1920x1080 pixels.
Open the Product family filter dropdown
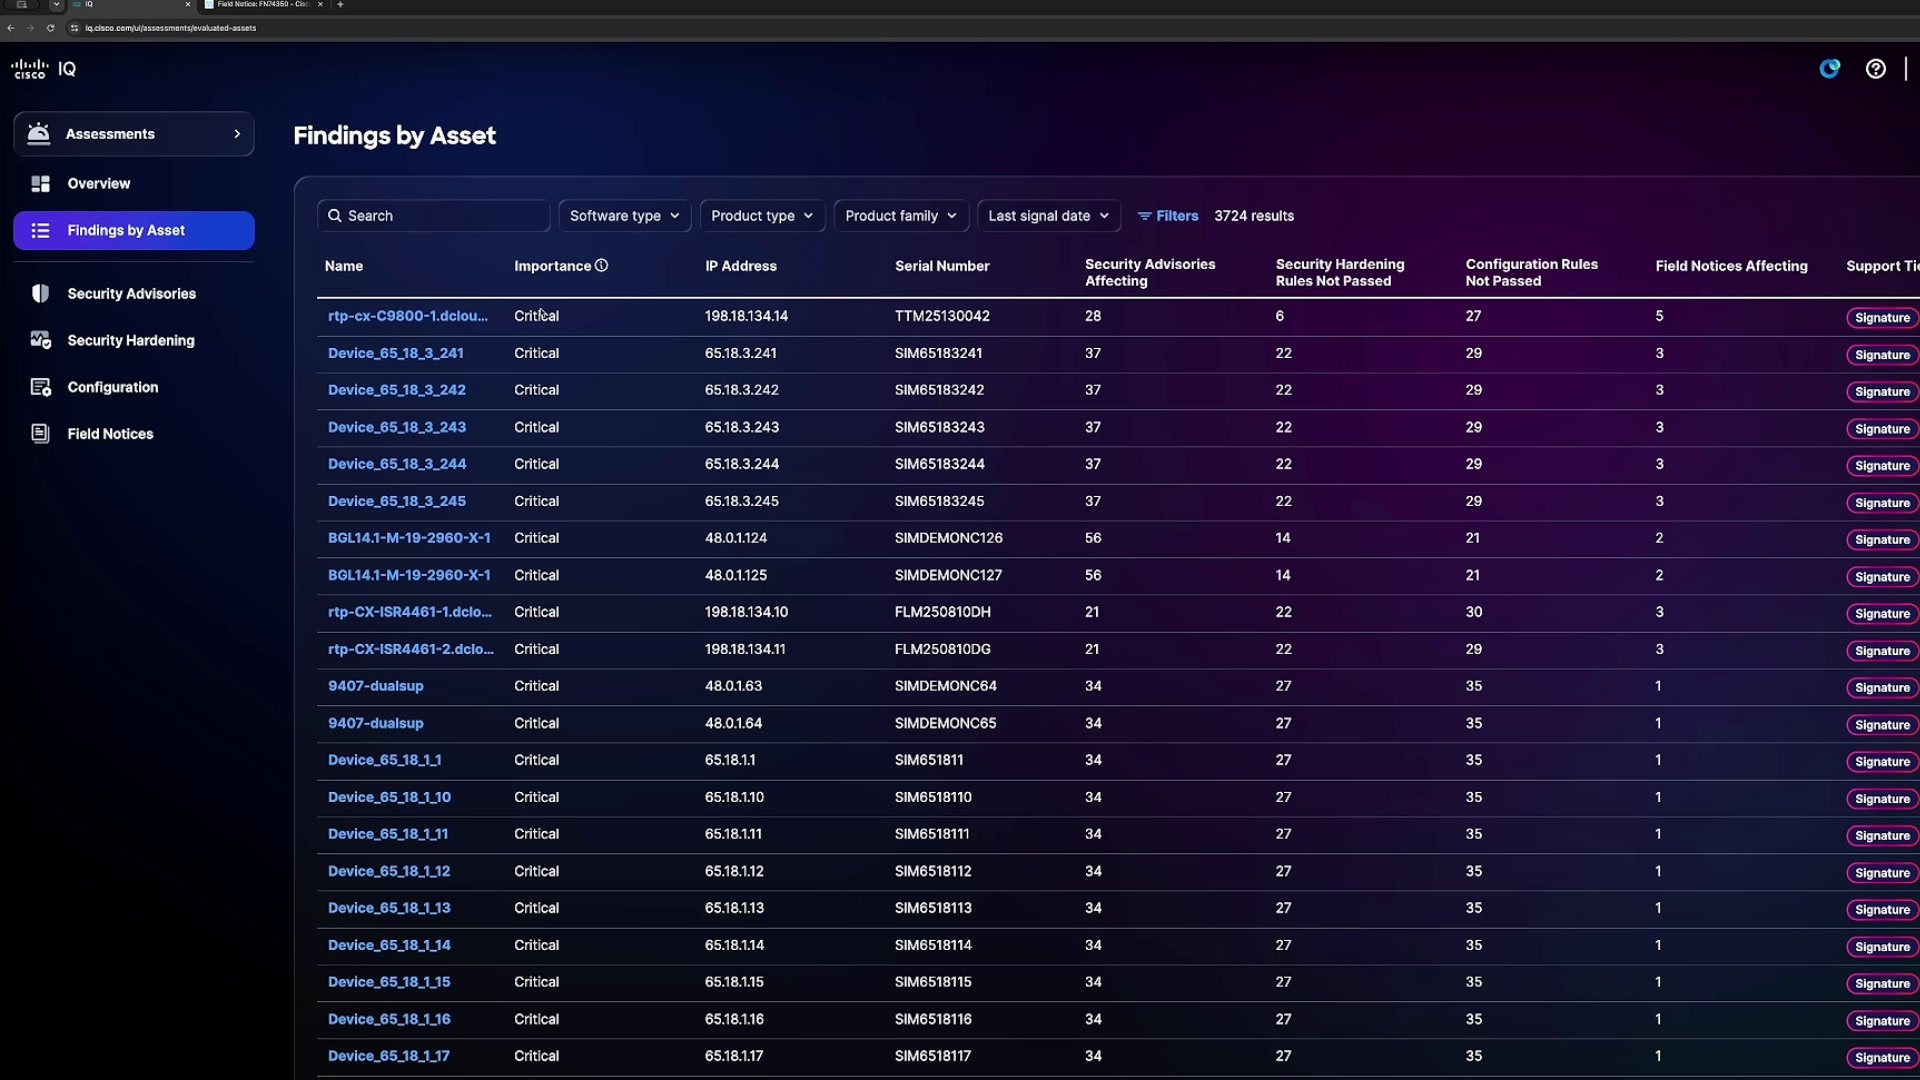[901, 216]
